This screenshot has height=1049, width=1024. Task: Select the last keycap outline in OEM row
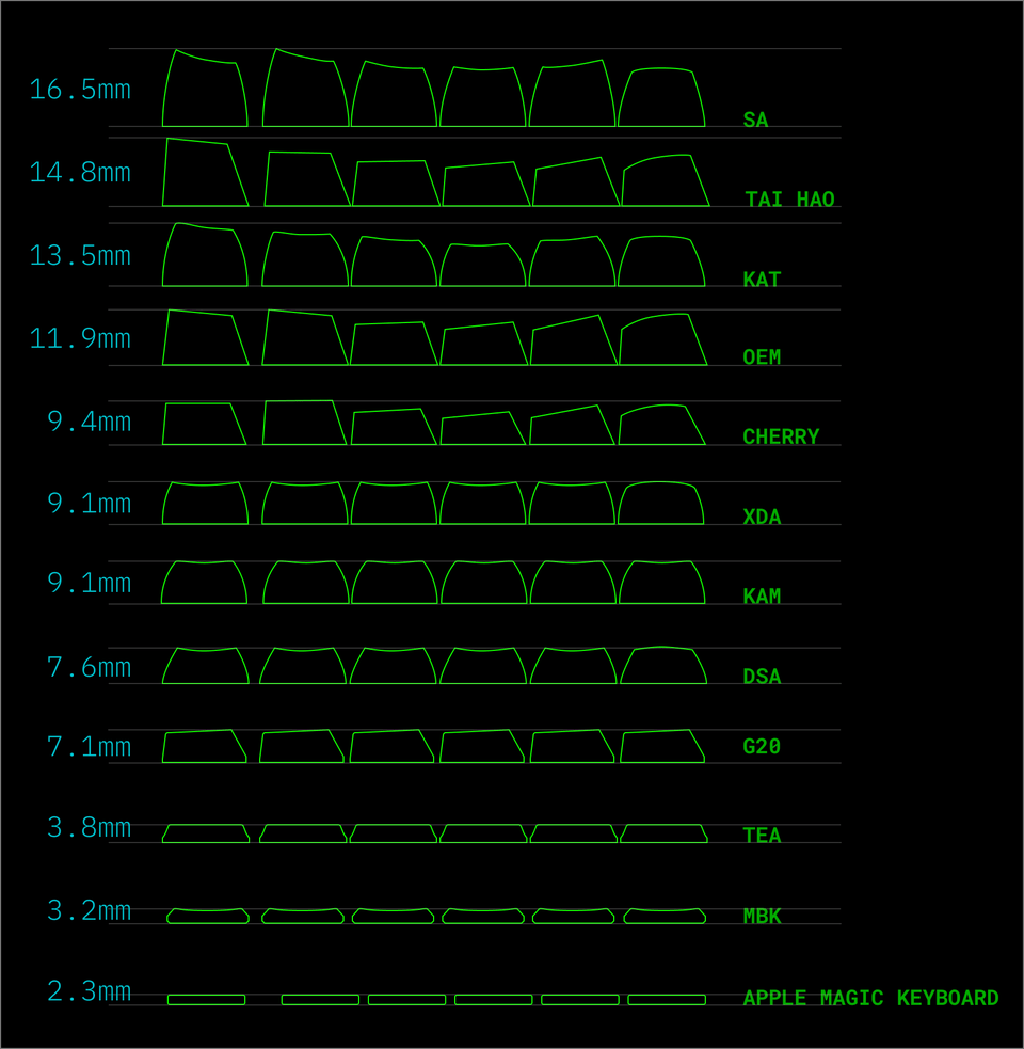pyautogui.click(x=663, y=339)
